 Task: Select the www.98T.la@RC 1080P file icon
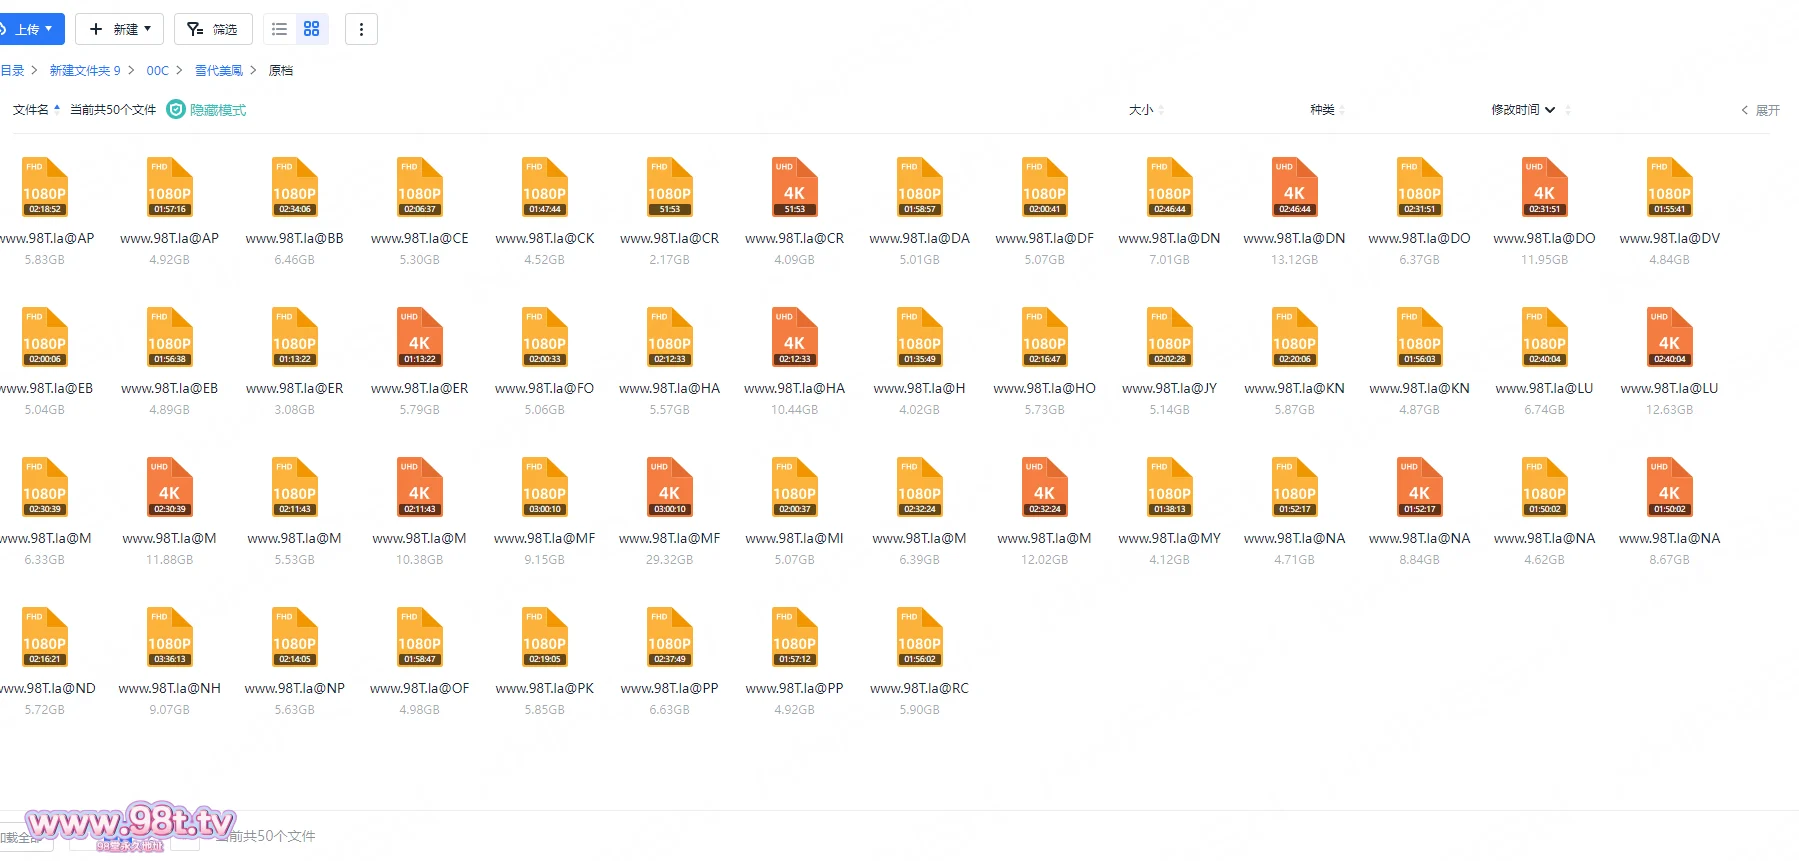(919, 638)
